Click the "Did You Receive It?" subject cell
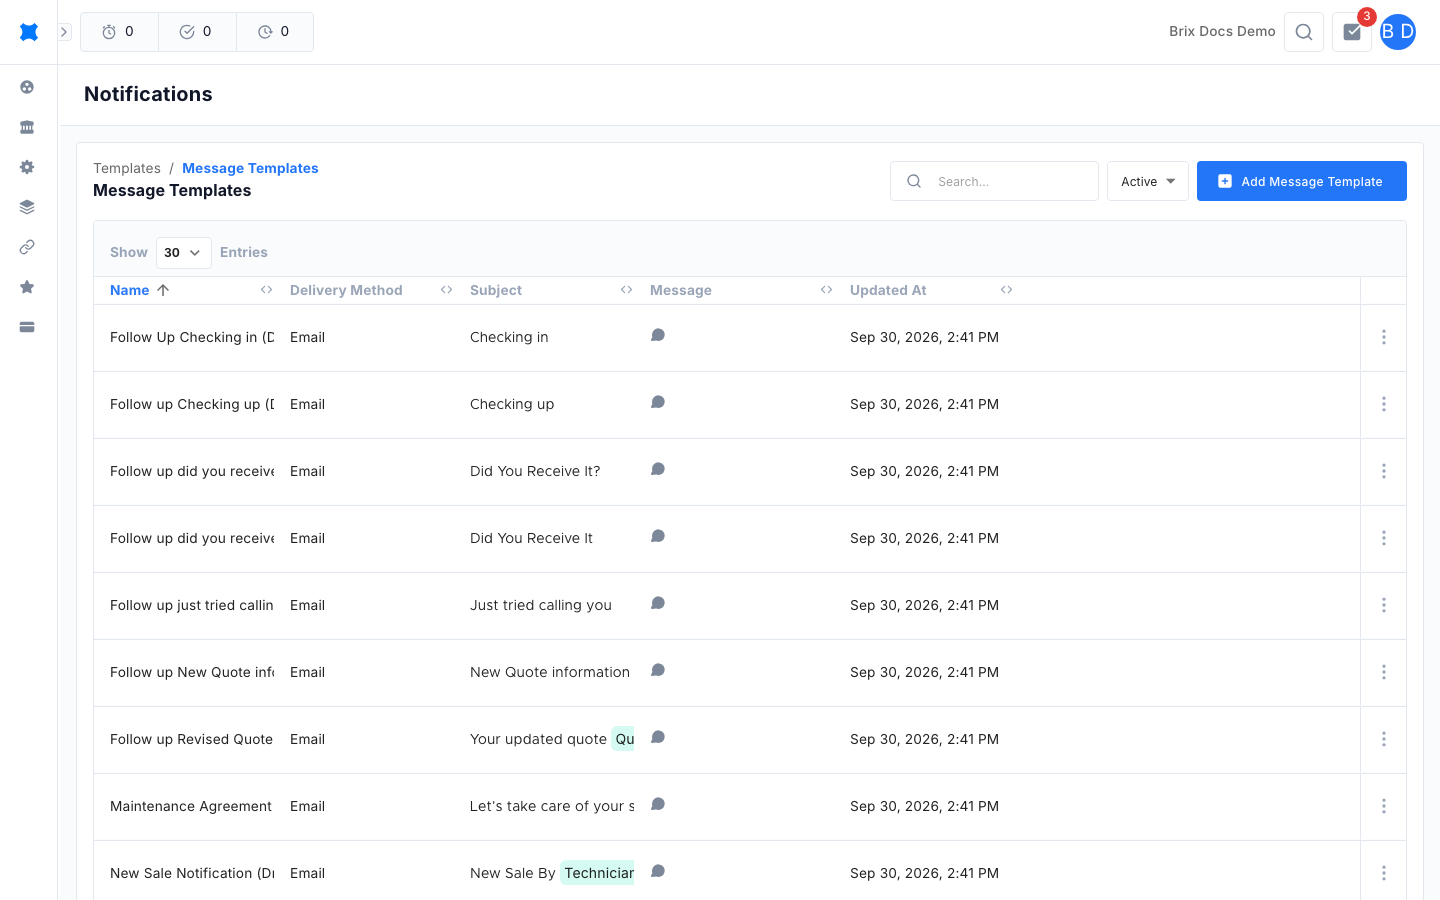This screenshot has width=1440, height=900. coord(535,471)
